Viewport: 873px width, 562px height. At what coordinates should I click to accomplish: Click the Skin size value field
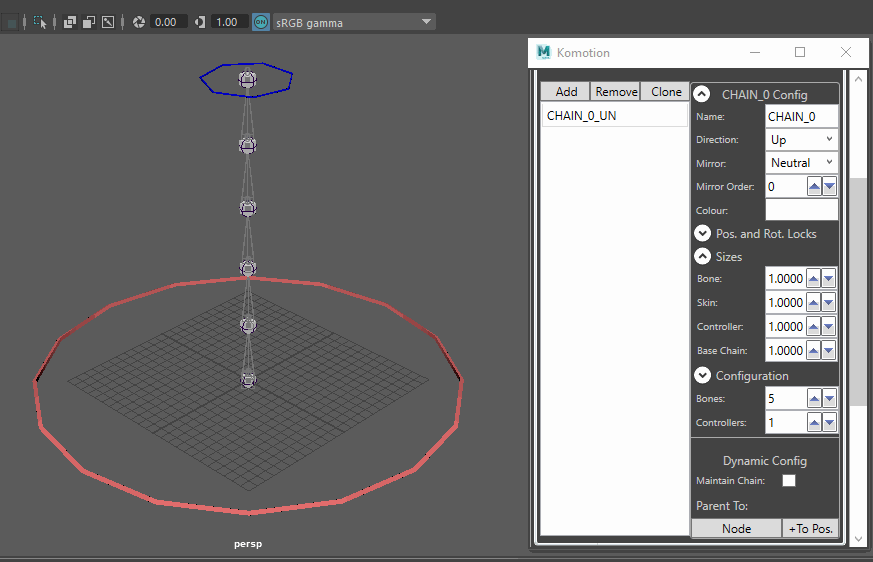[x=786, y=302]
